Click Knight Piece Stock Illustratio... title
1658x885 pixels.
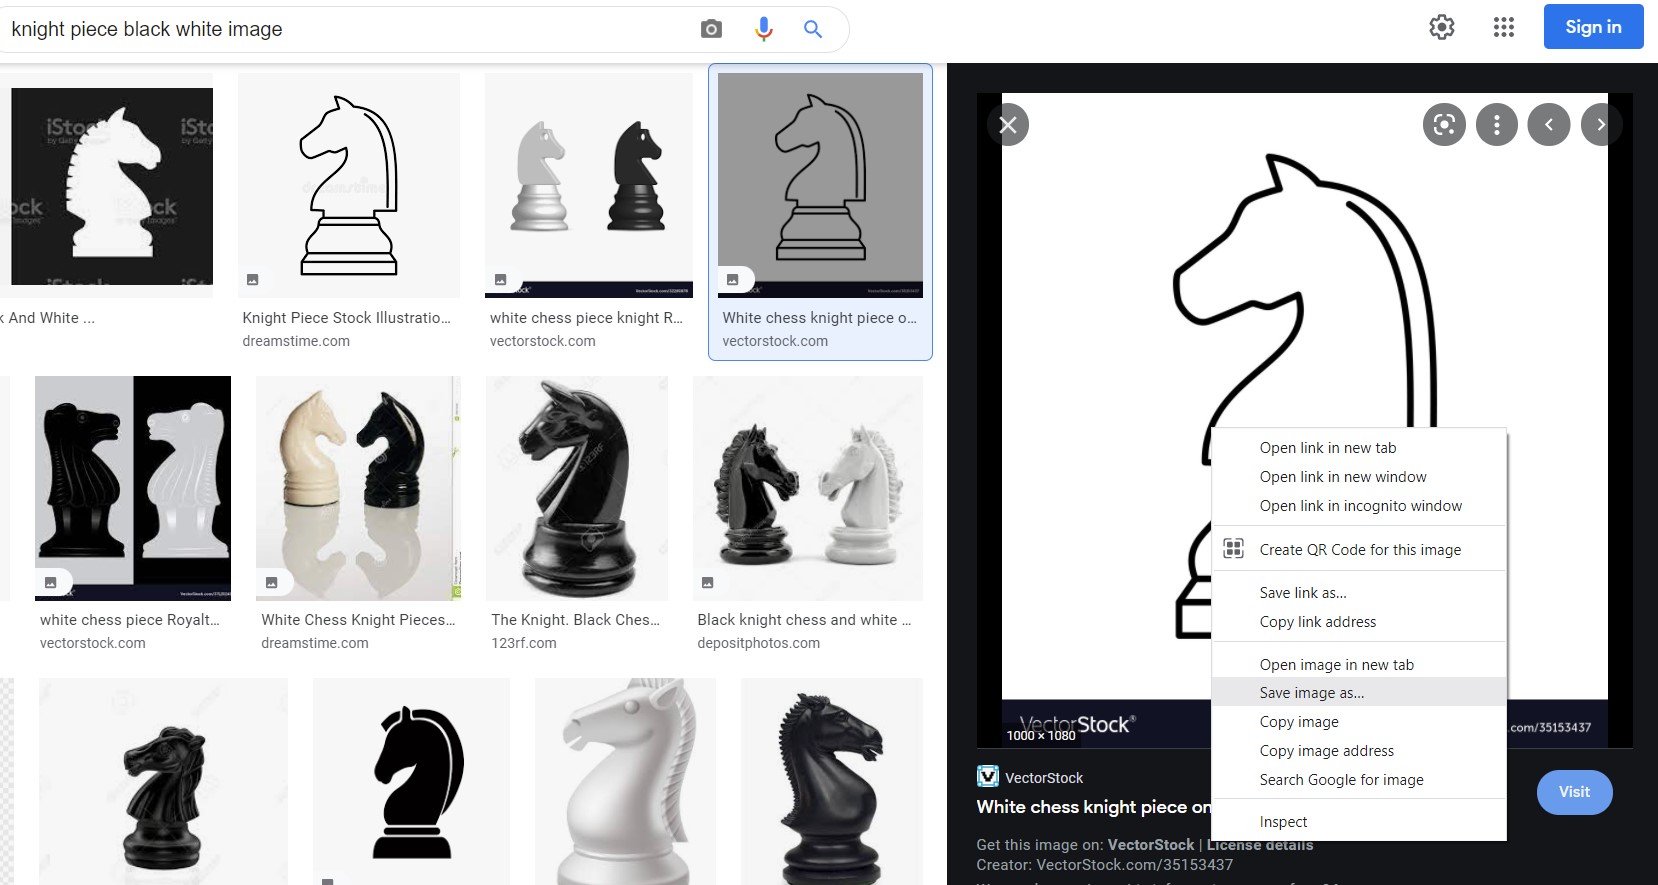tap(346, 318)
